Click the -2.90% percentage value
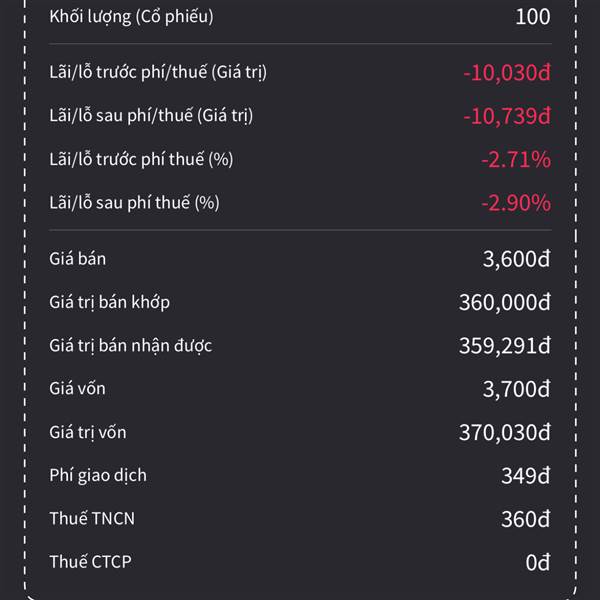Image resolution: width=600 pixels, height=600 pixels. point(516,203)
